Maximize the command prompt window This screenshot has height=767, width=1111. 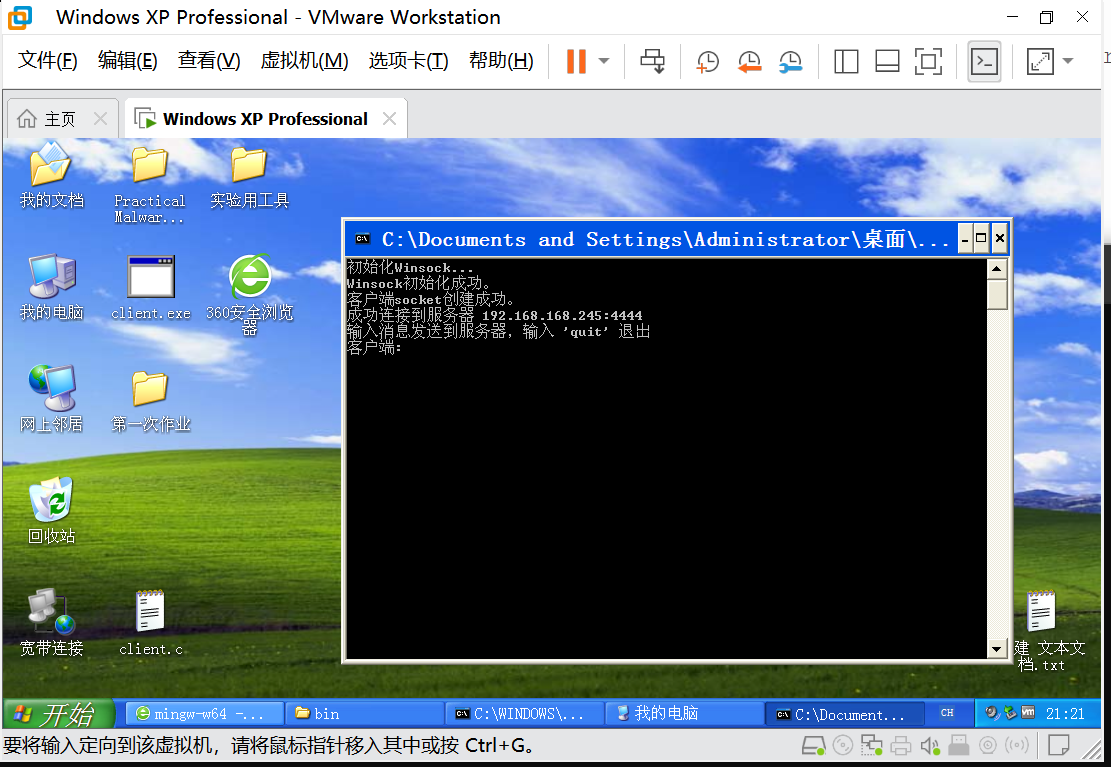(981, 239)
